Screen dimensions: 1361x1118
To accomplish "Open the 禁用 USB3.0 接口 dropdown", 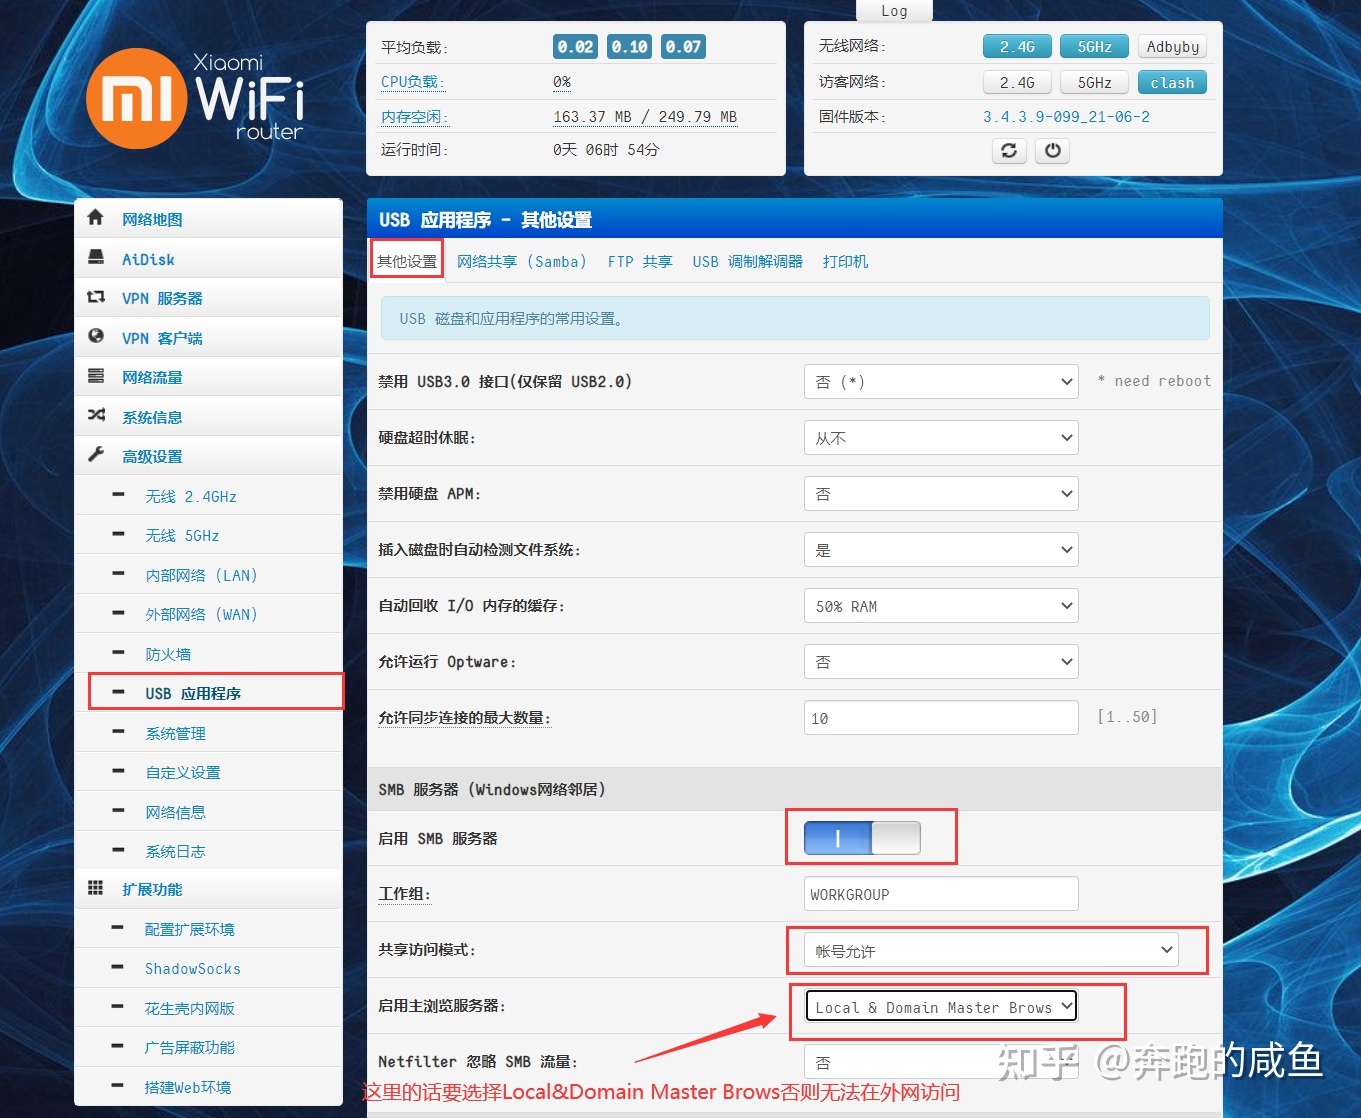I will (941, 381).
